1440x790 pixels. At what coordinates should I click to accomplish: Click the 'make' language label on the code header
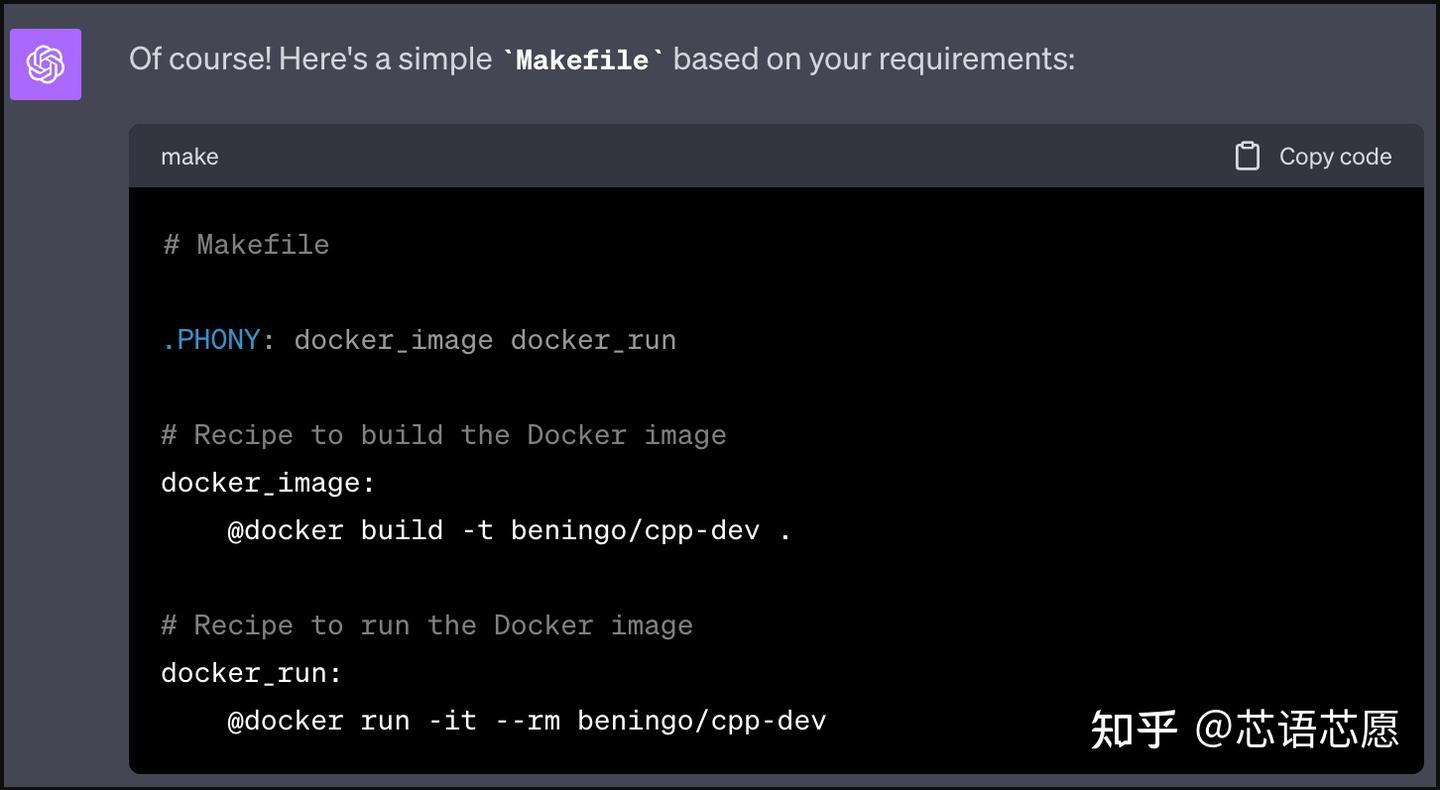click(189, 156)
